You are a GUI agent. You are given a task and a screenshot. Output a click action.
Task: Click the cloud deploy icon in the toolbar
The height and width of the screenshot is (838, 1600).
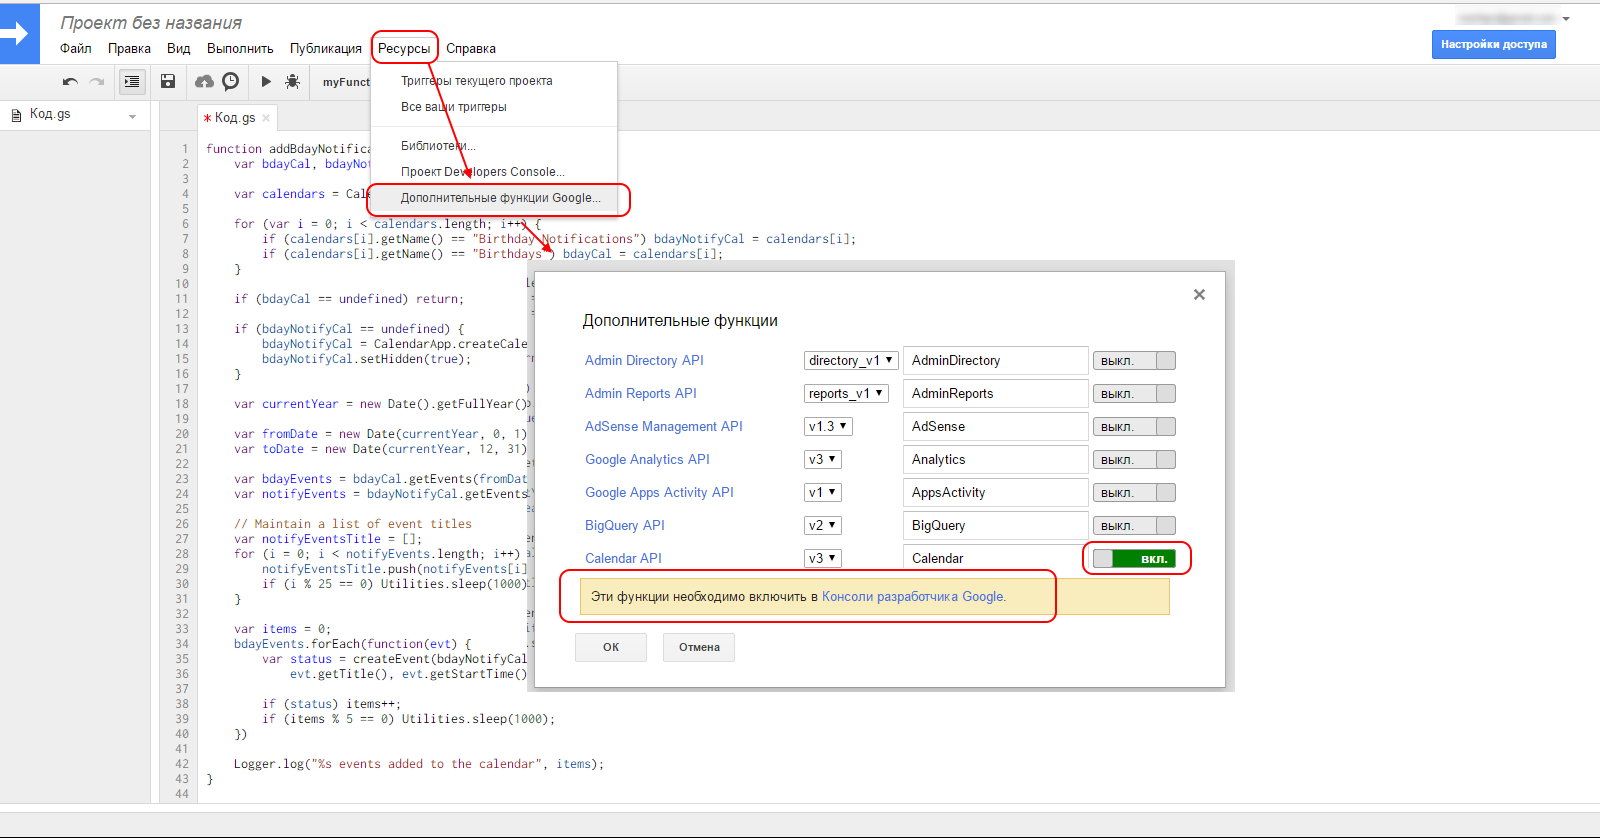[x=204, y=81]
